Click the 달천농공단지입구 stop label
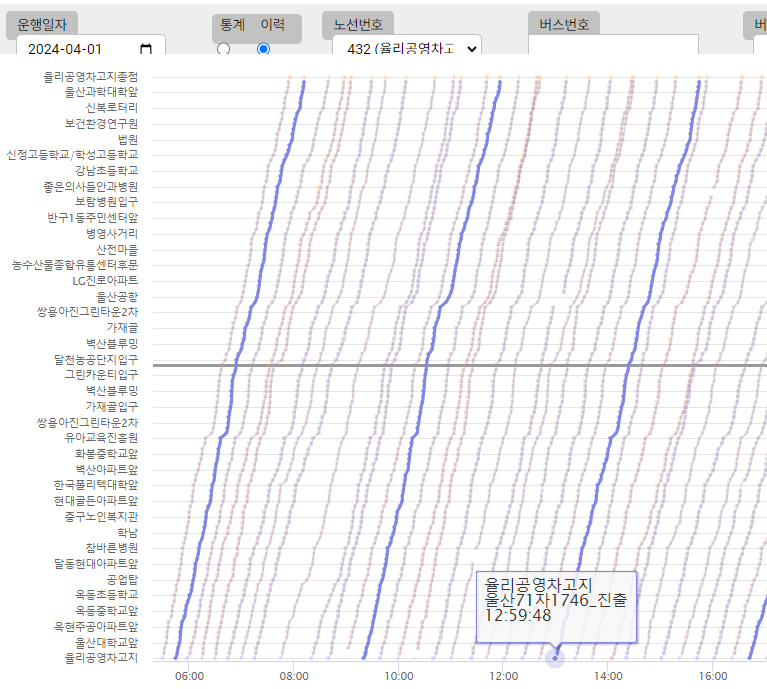This screenshot has width=767, height=689. click(x=96, y=359)
